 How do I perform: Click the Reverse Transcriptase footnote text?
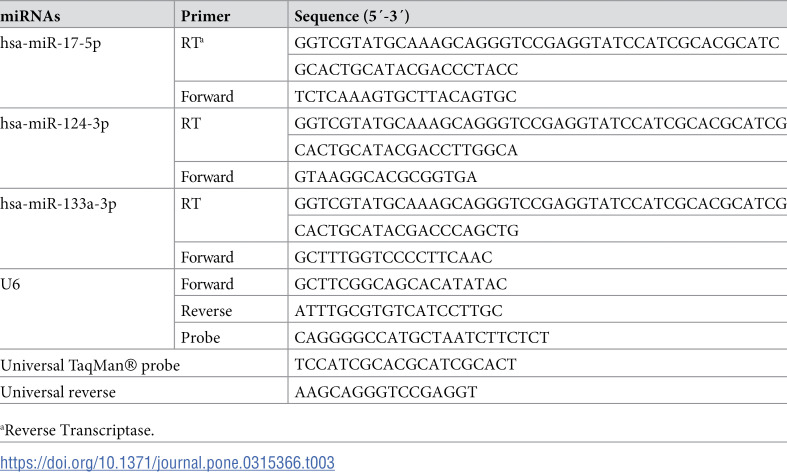(x=79, y=430)
